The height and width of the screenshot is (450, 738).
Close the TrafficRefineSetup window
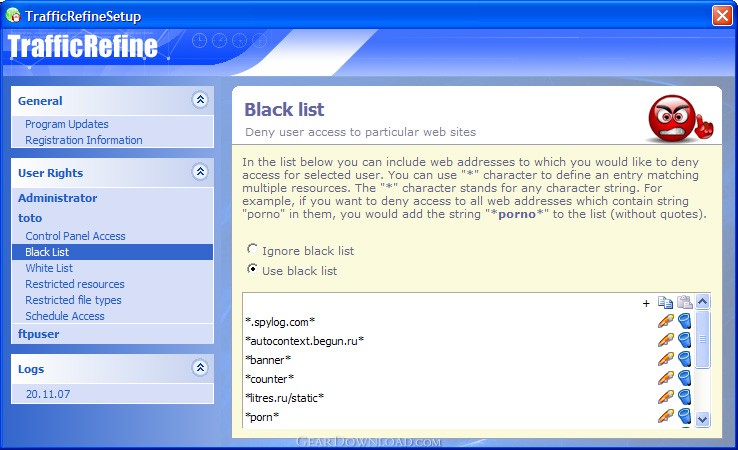click(x=722, y=16)
